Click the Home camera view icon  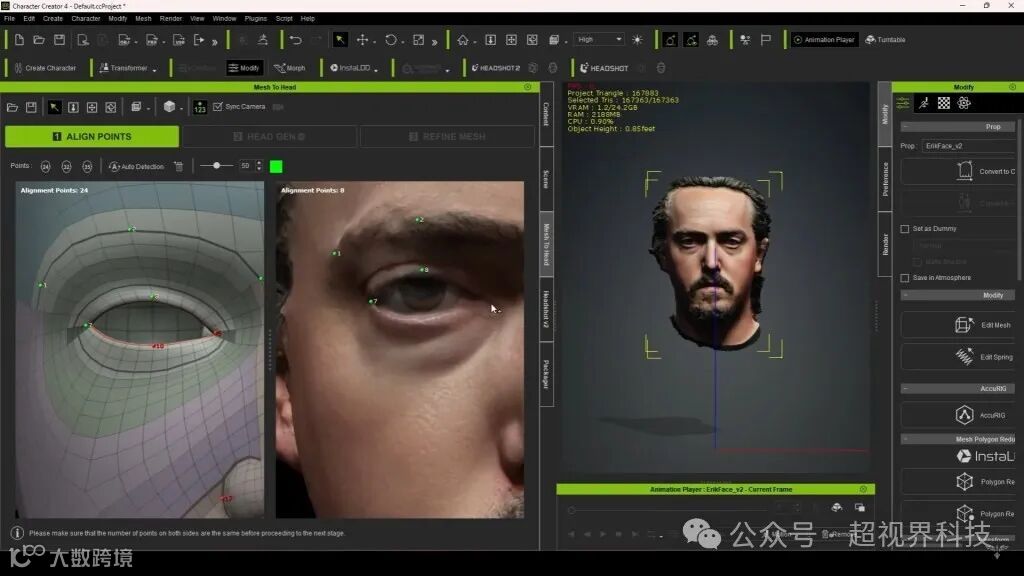(463, 40)
